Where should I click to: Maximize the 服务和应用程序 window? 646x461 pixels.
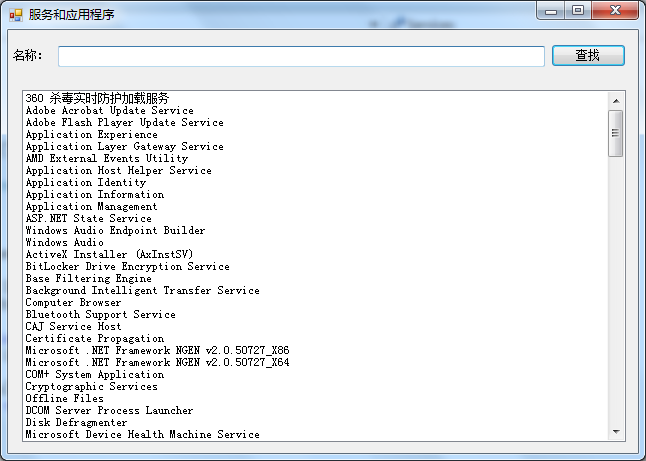[x=578, y=10]
